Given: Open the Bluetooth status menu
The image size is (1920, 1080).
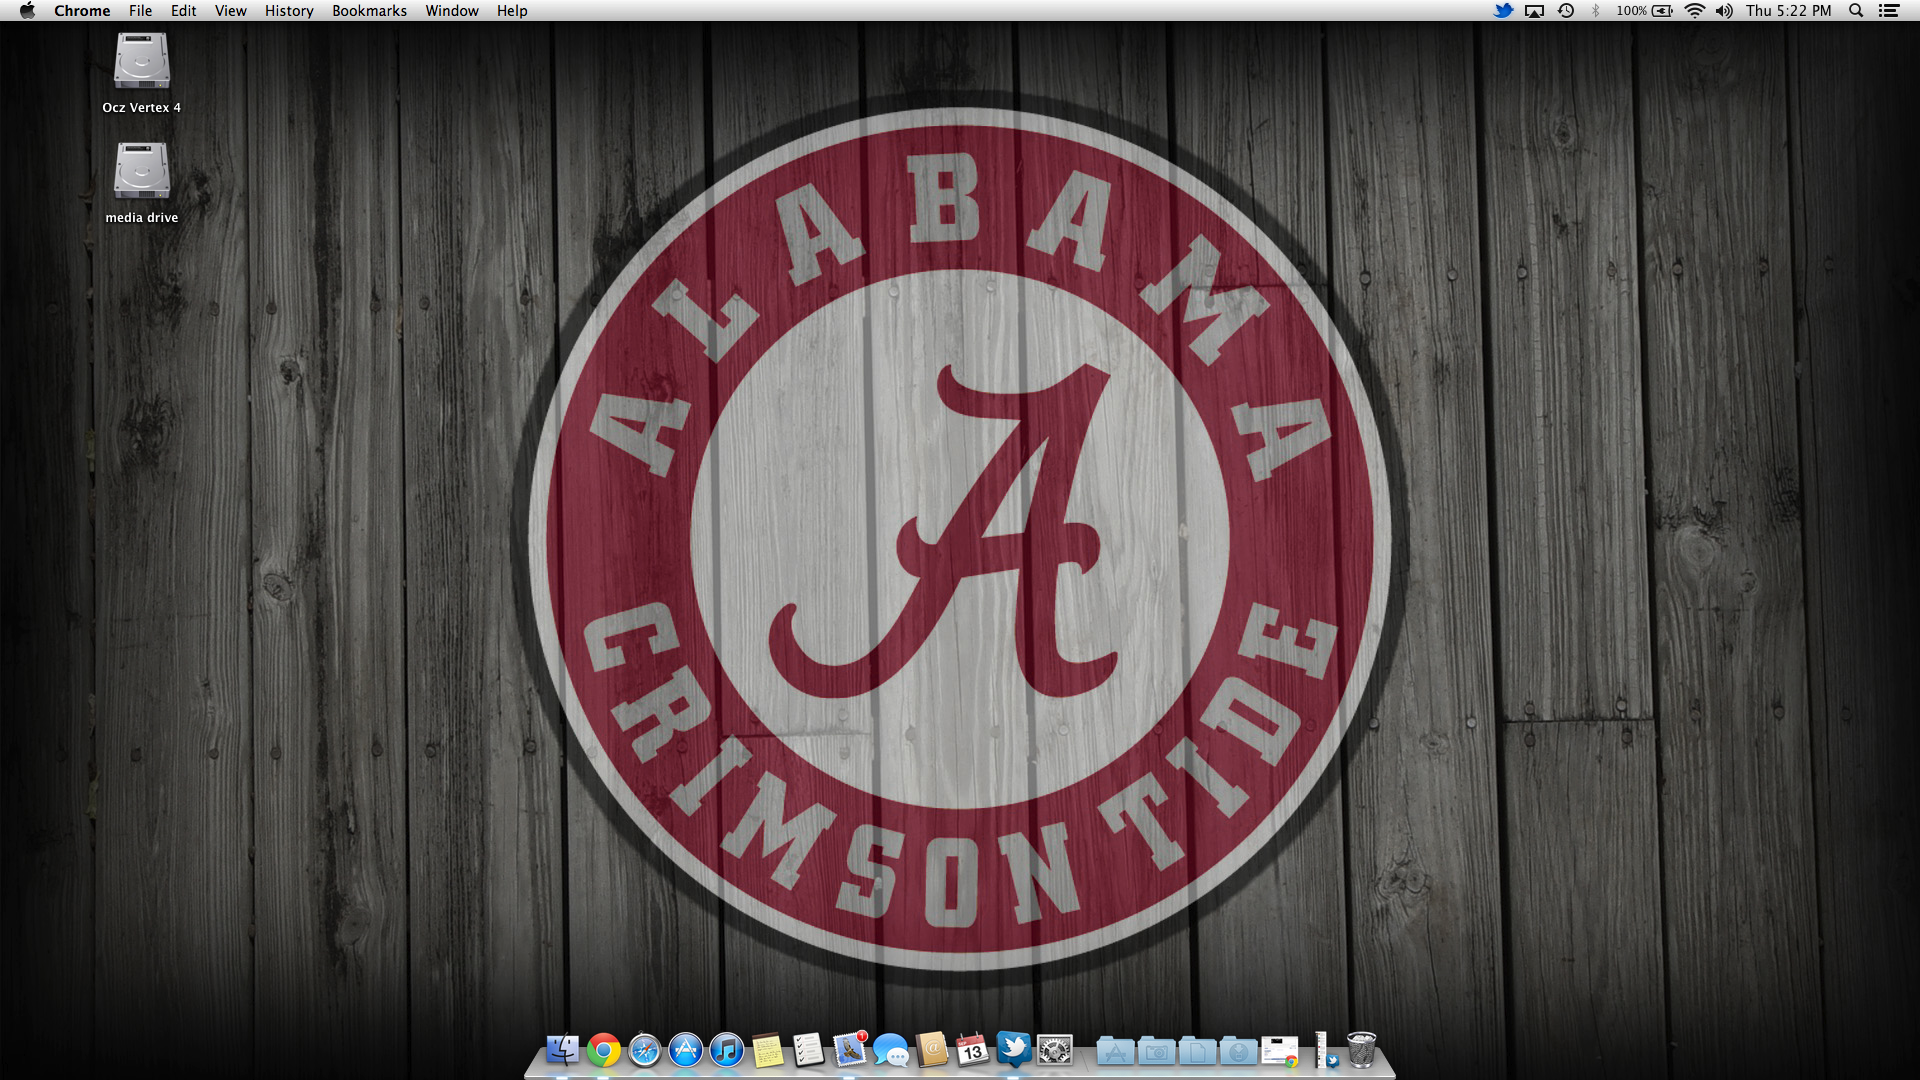Looking at the screenshot, I should pos(1596,11).
